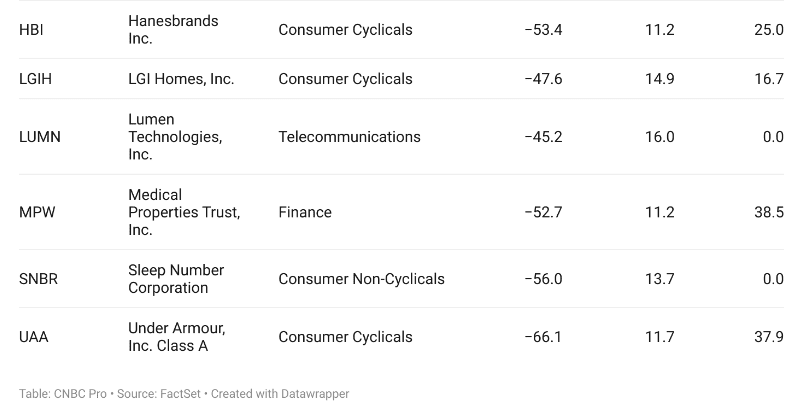Select Medical Properties Trust, Inc. name
Image resolution: width=806 pixels, height=411 pixels.
pyautogui.click(x=184, y=212)
